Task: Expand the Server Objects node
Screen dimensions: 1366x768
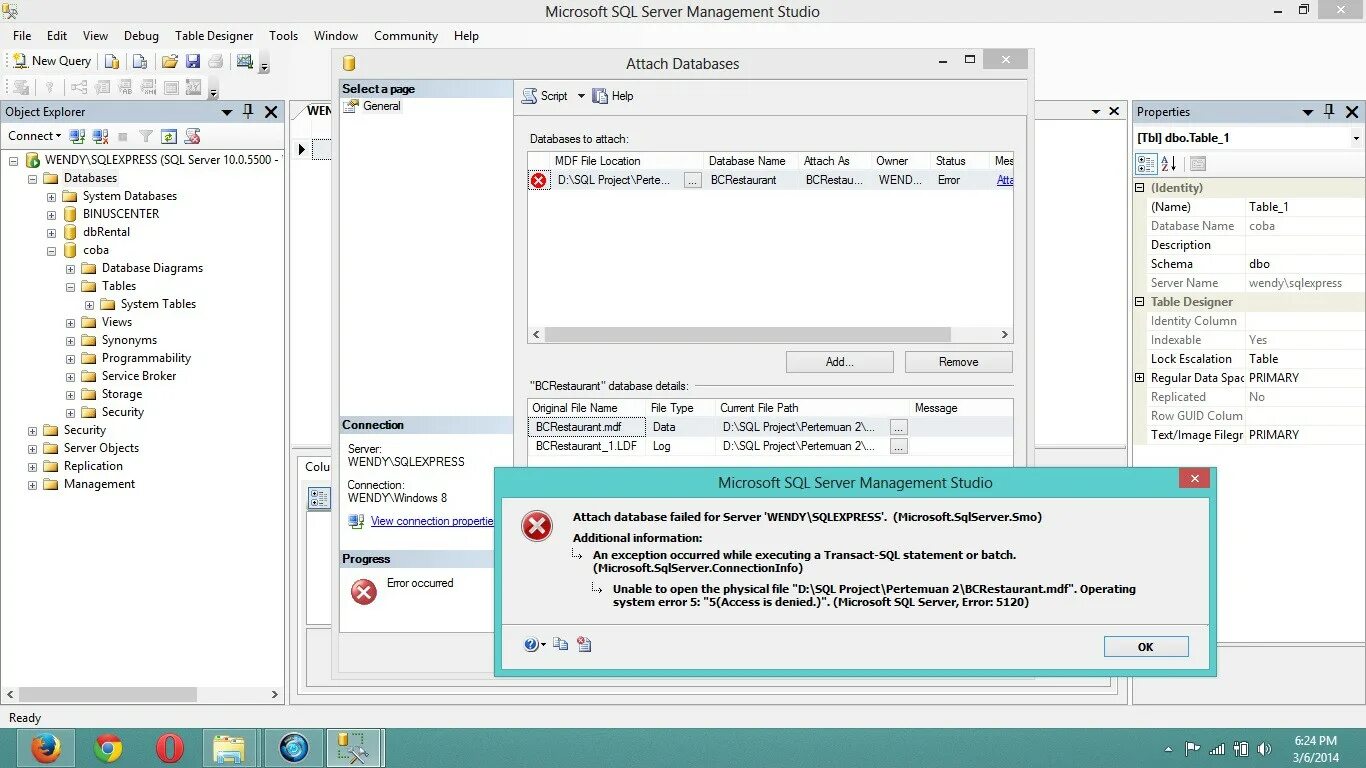Action: 32,448
